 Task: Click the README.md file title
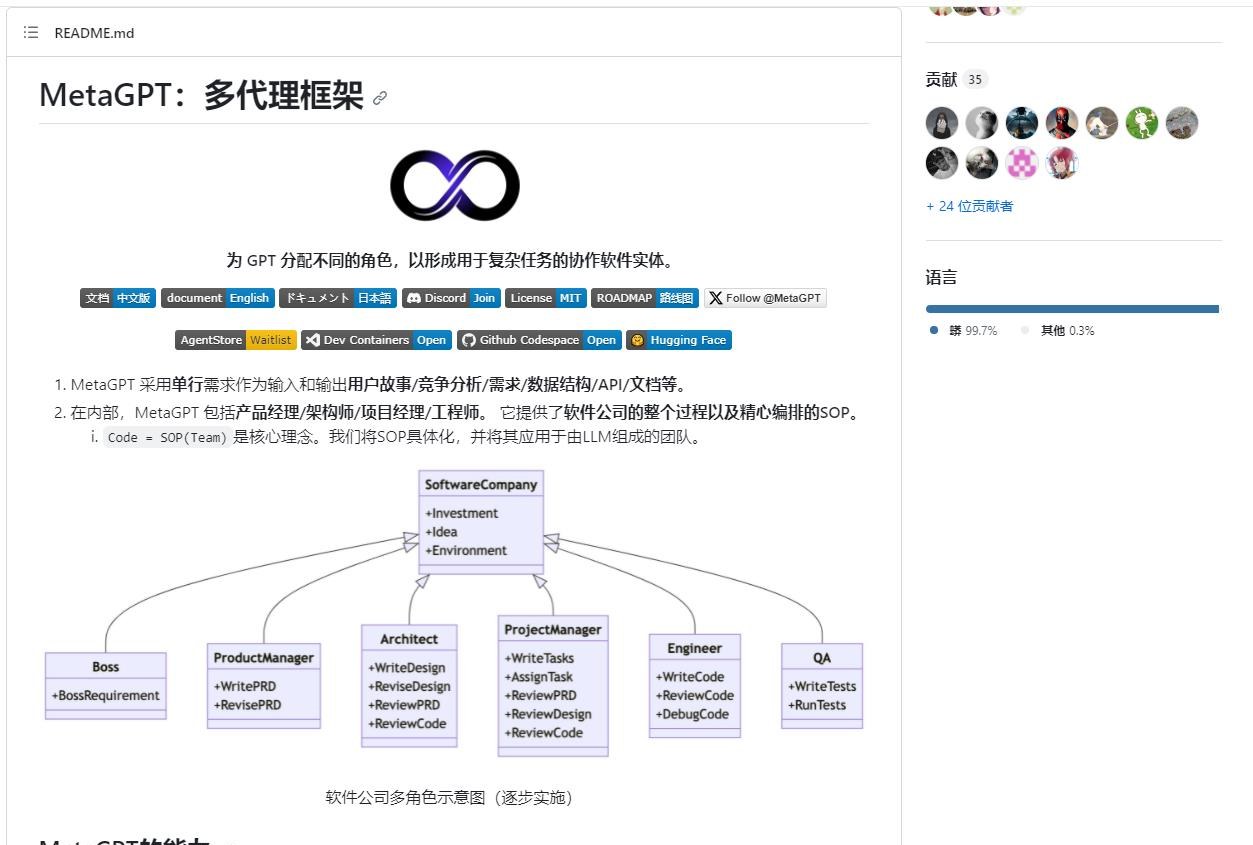tap(94, 33)
